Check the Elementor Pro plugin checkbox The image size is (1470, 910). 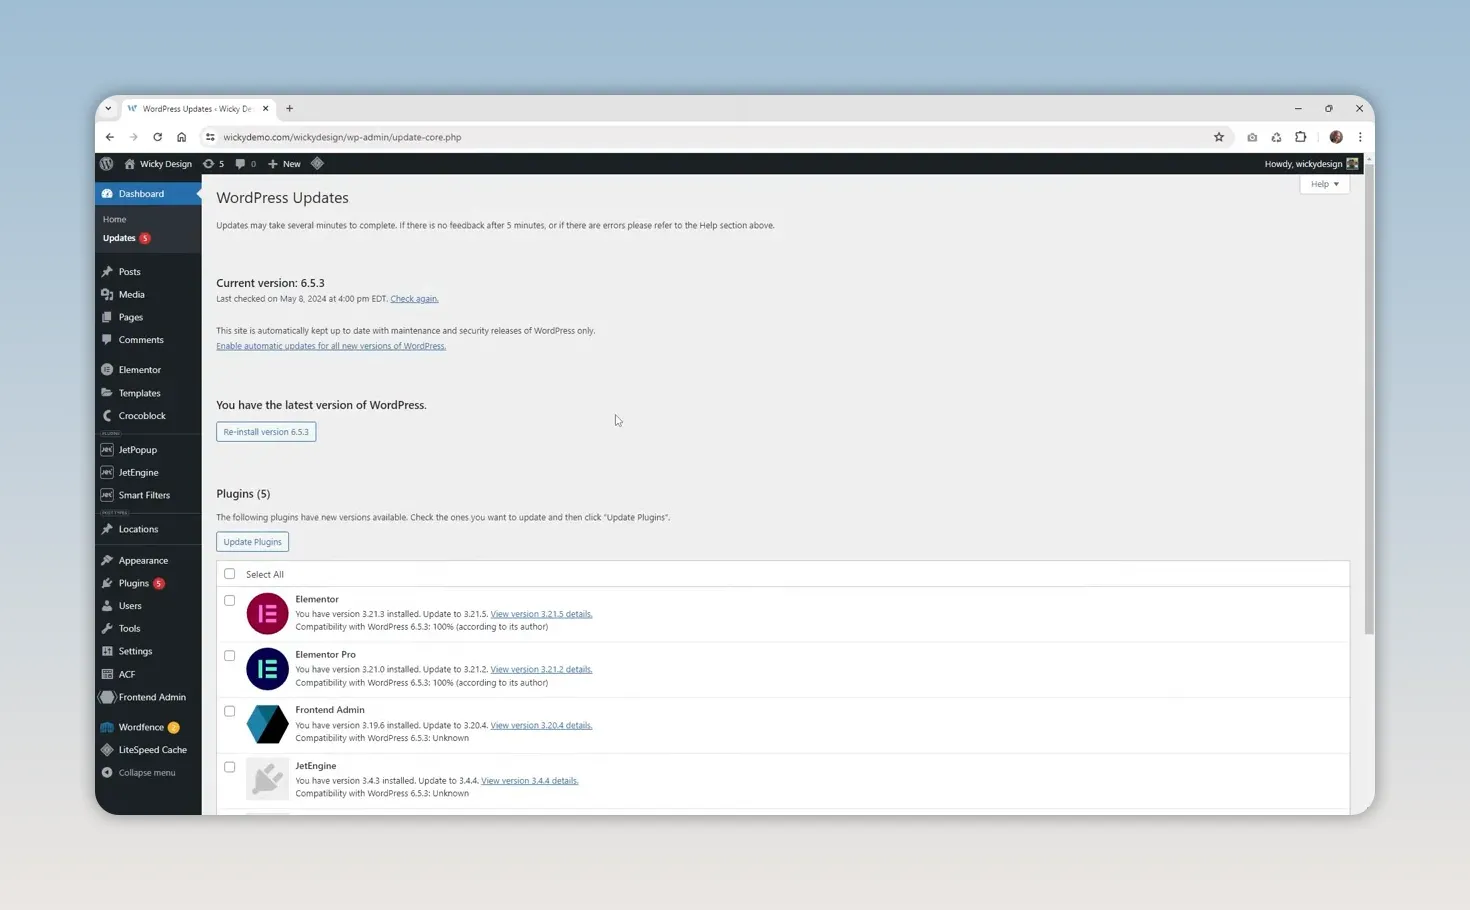(229, 656)
